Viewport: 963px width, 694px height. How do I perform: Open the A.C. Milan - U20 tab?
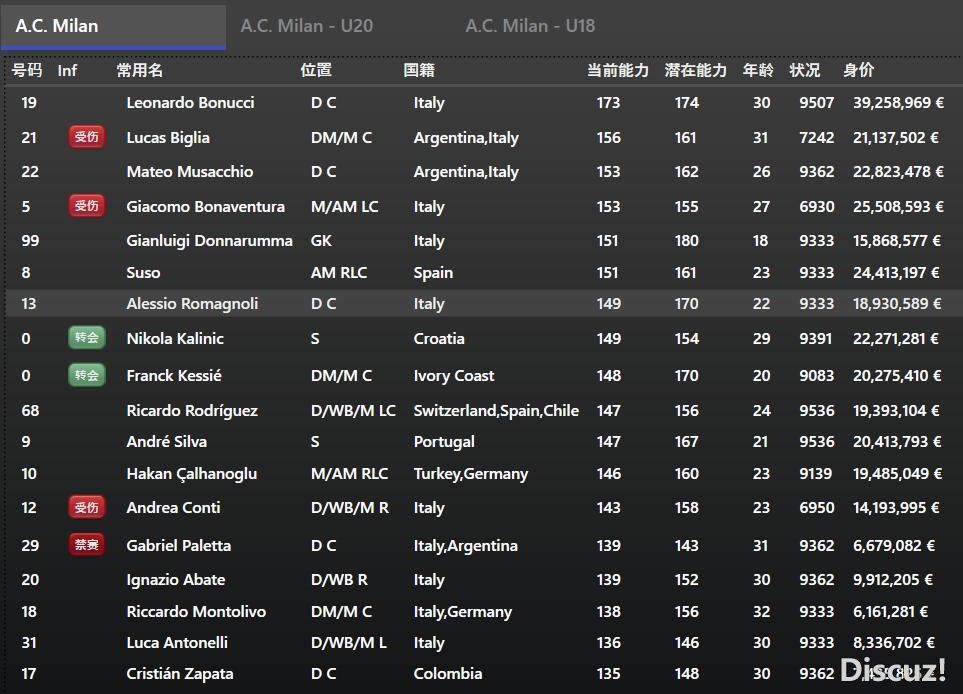pos(306,26)
